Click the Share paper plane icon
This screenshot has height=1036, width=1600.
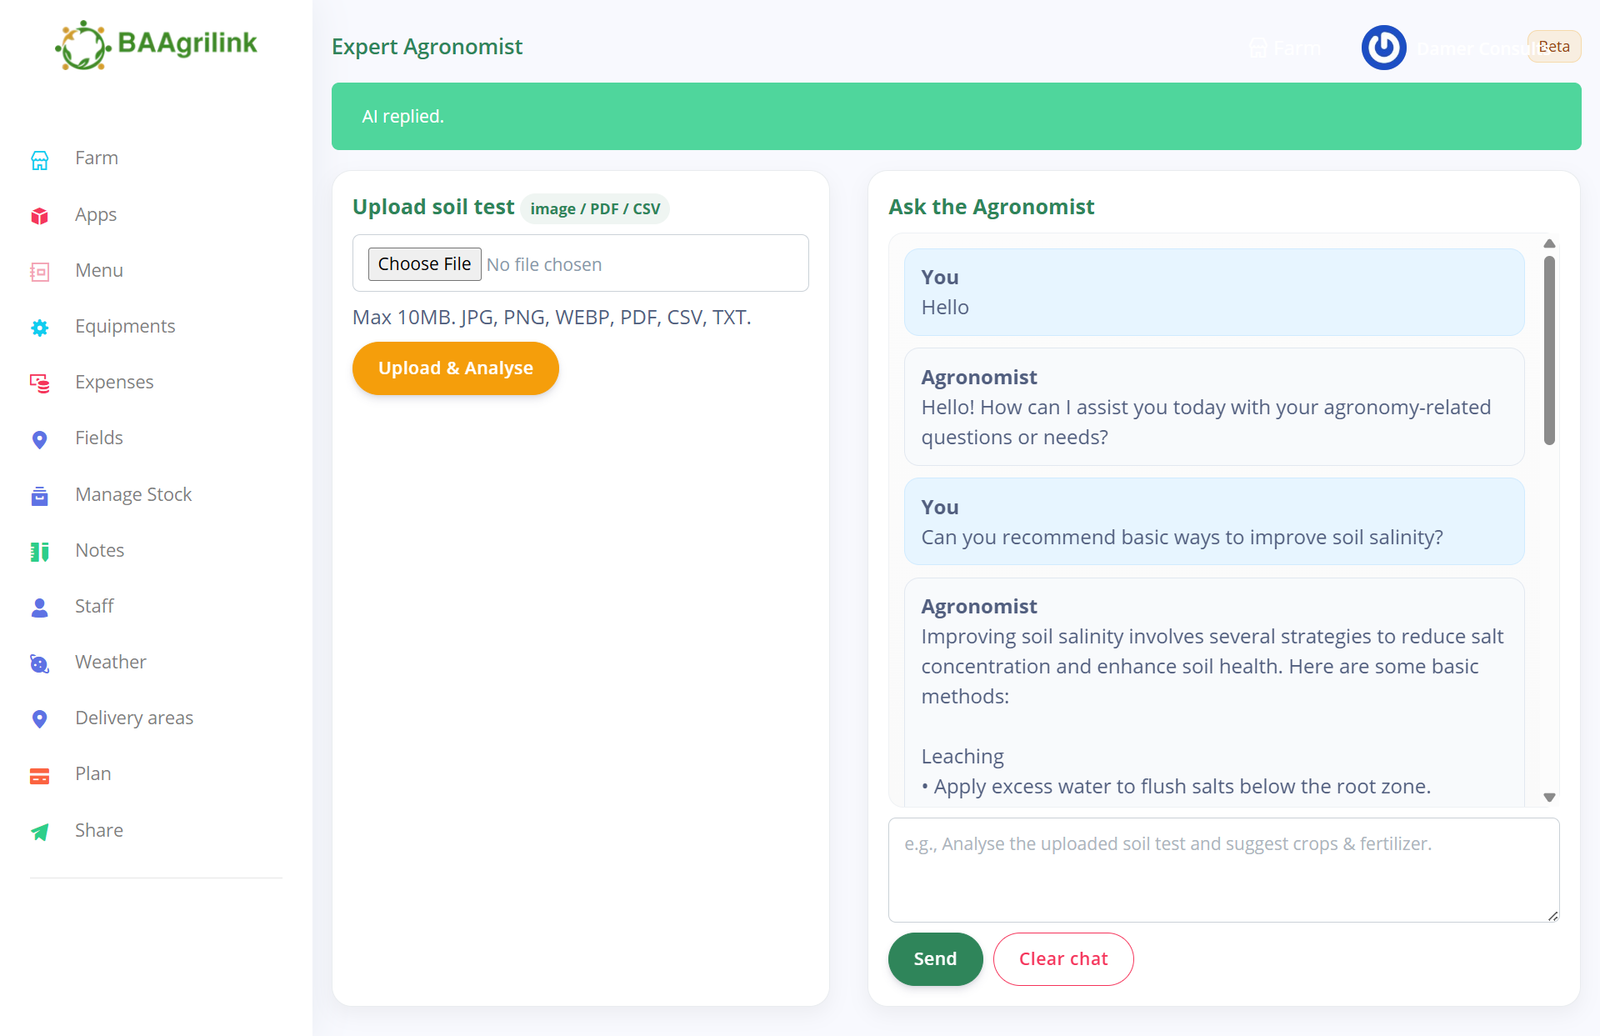click(x=40, y=831)
